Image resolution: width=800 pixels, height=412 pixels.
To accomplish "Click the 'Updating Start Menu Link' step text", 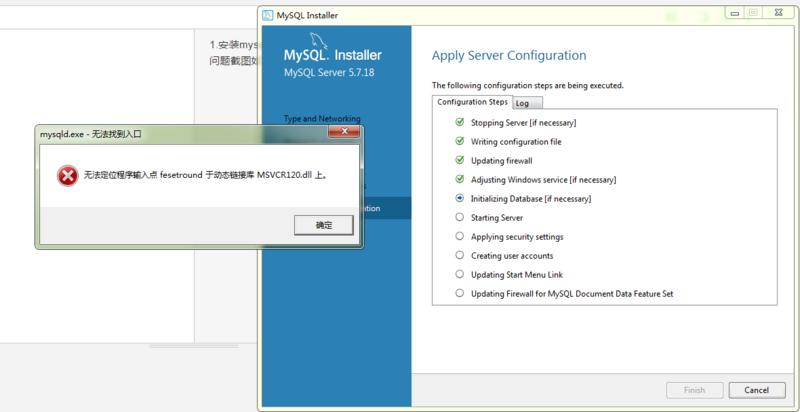I will pyautogui.click(x=517, y=275).
